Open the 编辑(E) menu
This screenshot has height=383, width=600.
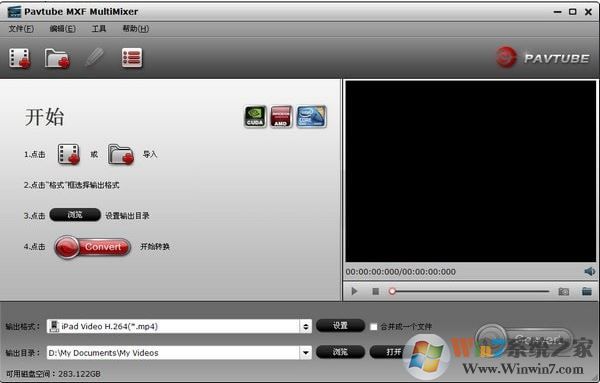click(62, 29)
